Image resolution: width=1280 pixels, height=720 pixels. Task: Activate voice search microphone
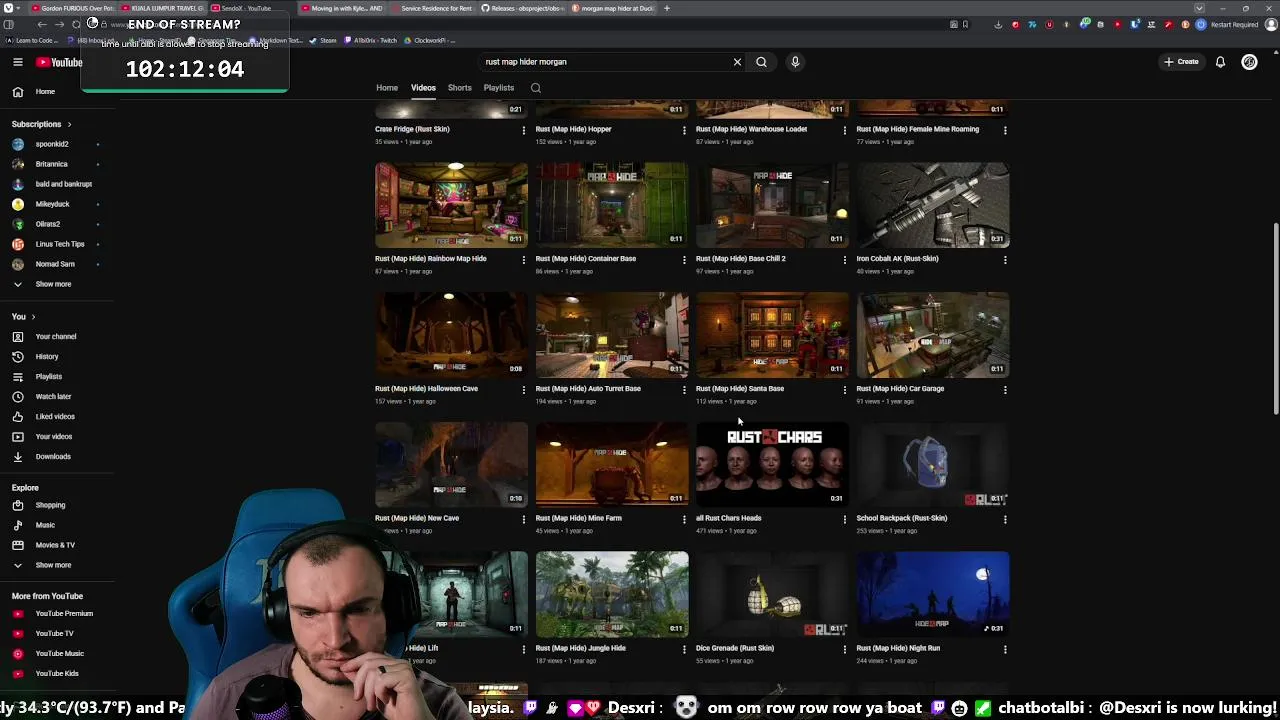795,62
